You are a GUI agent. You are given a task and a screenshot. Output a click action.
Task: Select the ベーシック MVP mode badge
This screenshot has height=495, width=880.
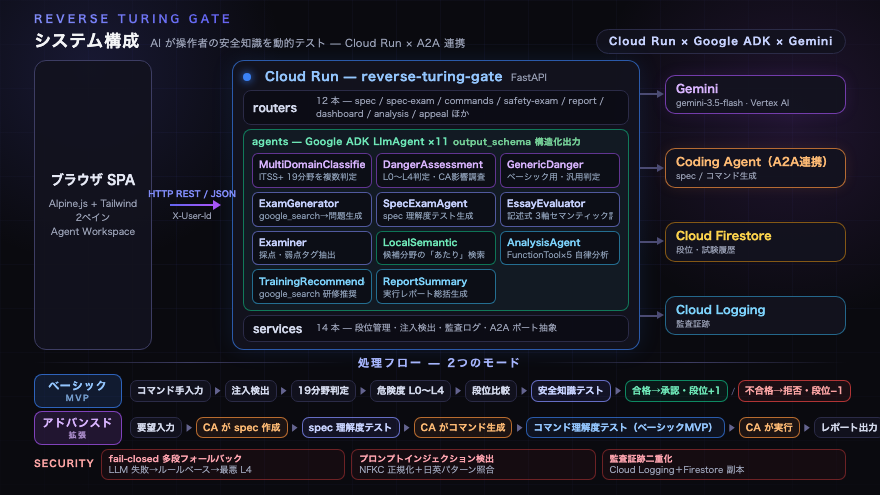(77, 391)
